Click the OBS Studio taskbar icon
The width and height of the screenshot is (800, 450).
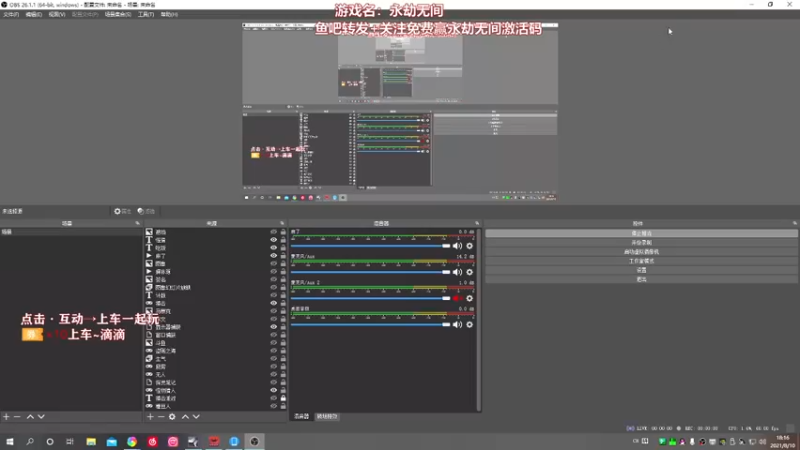click(x=255, y=441)
